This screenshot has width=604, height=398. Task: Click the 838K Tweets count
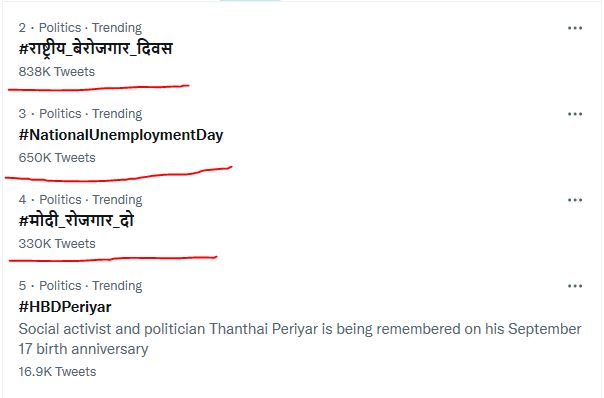[x=57, y=72]
